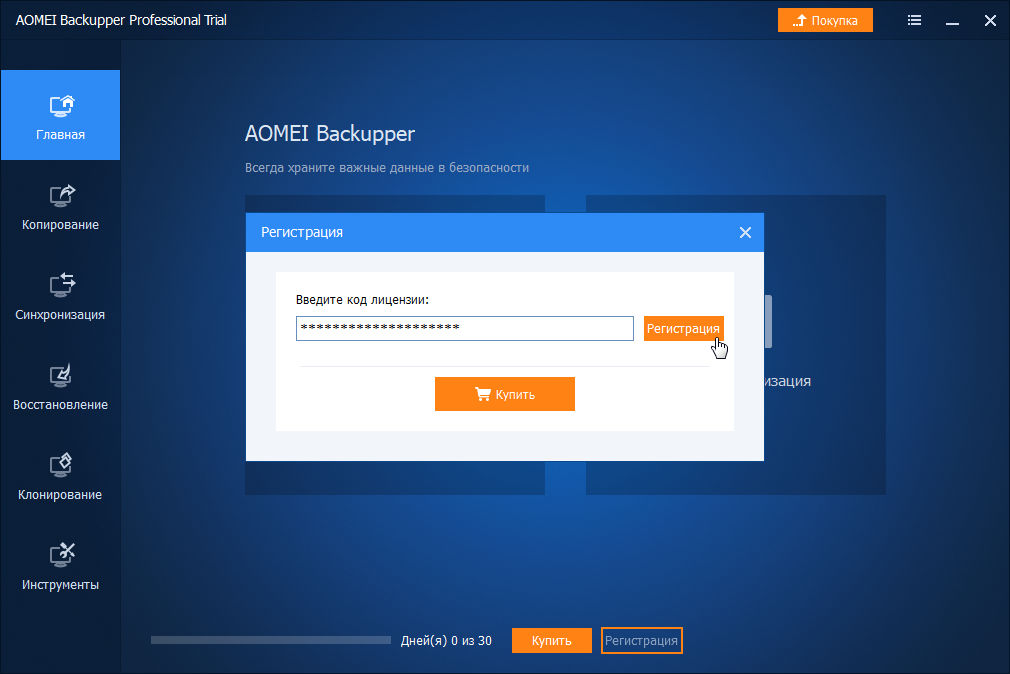Open the Копирование backup section
Viewport: 1010px width, 674px height.
(60, 206)
